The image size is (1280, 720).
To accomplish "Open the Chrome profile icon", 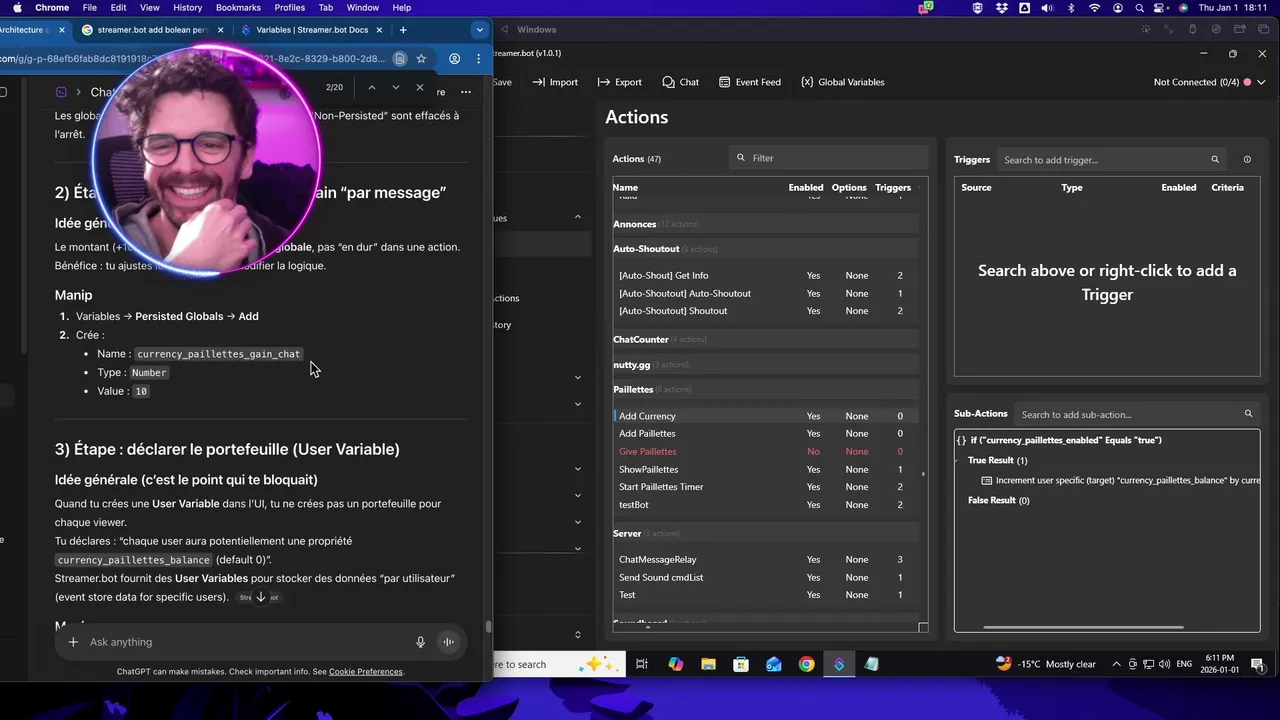I will (x=454, y=59).
